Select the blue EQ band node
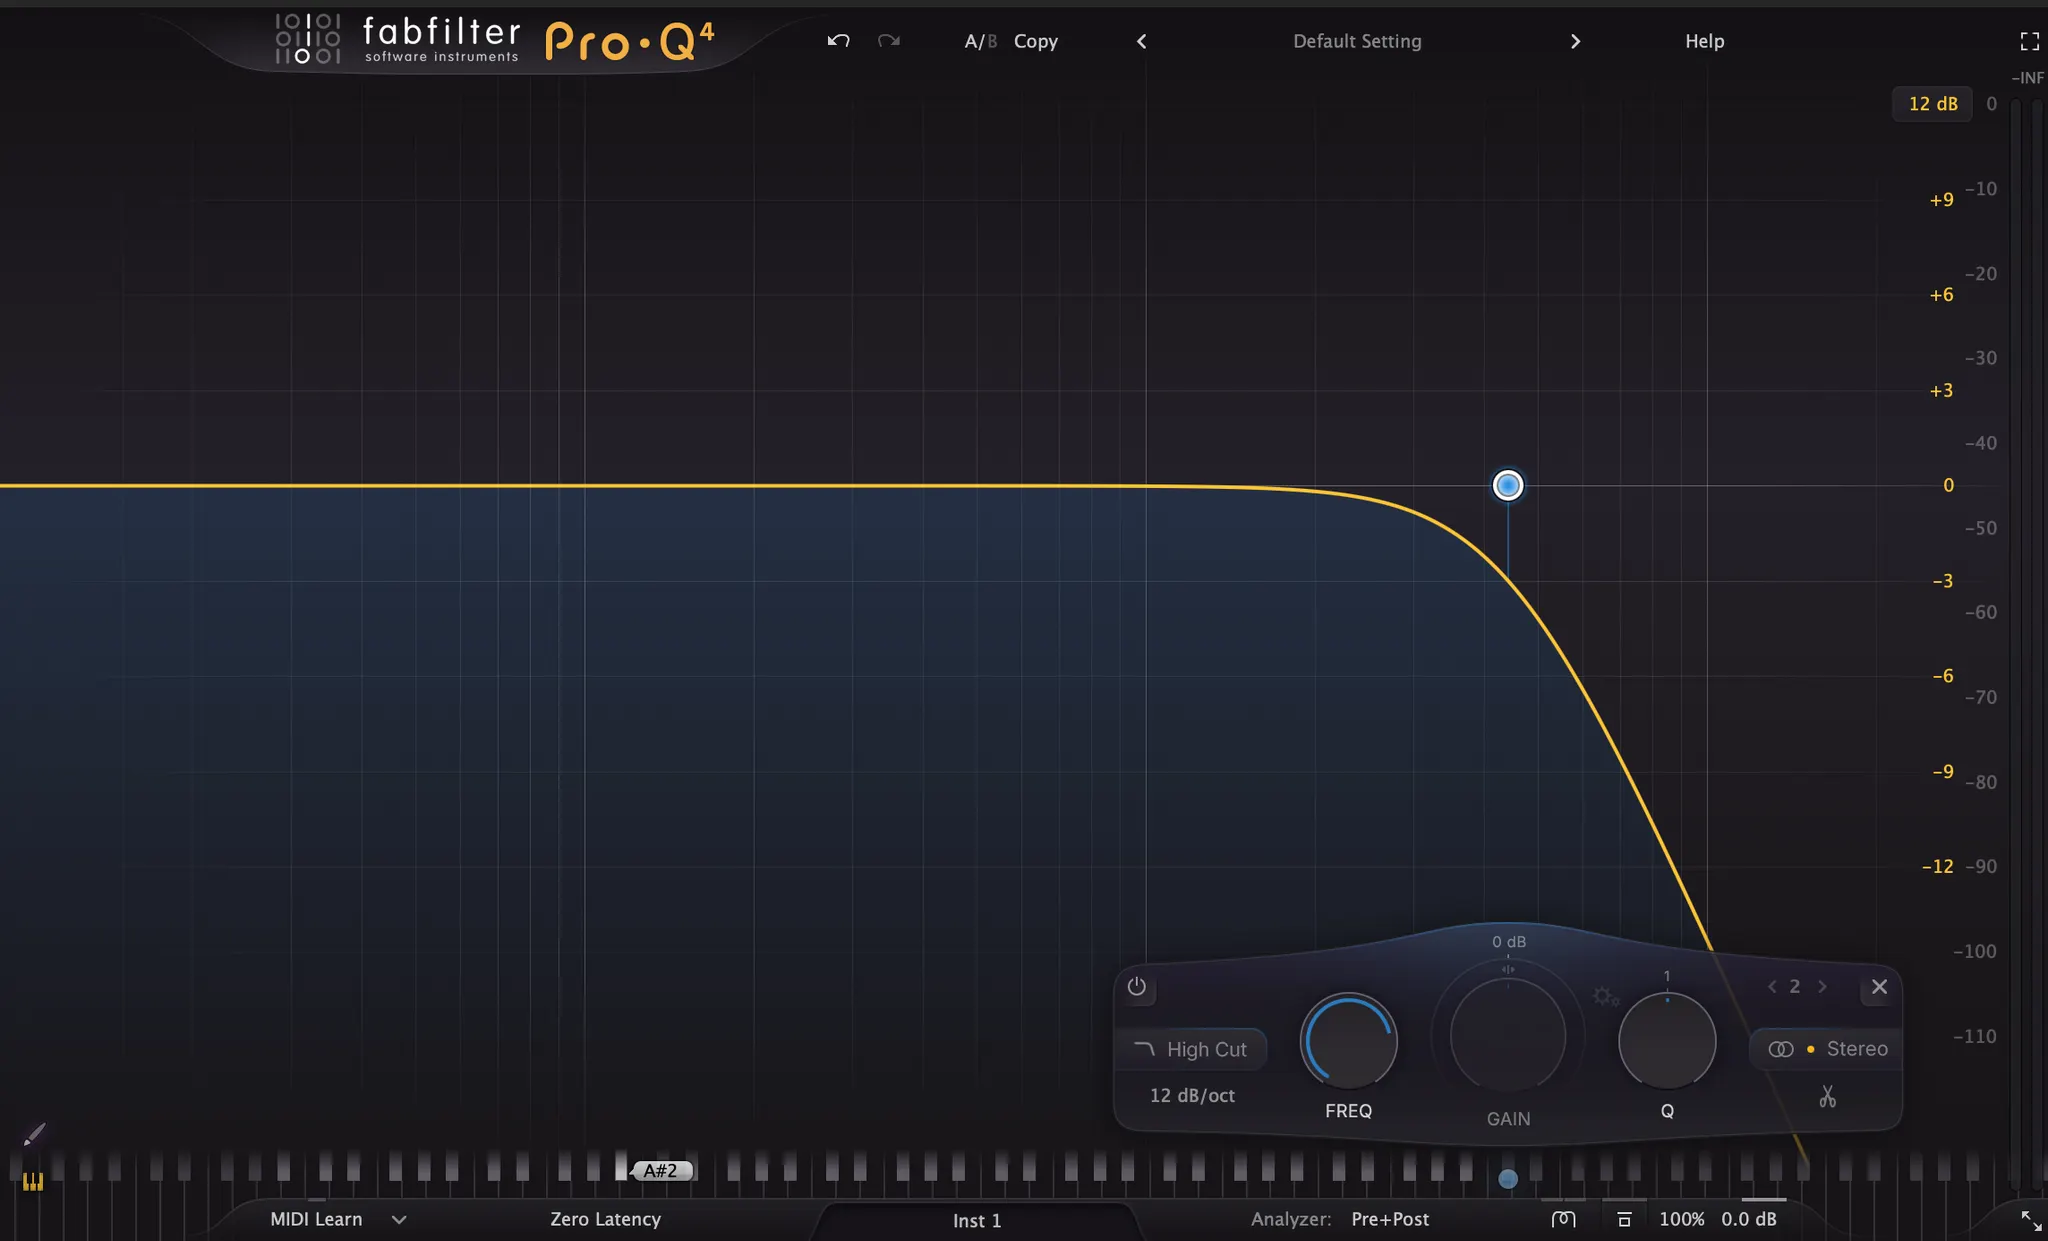The image size is (2048, 1241). point(1507,485)
